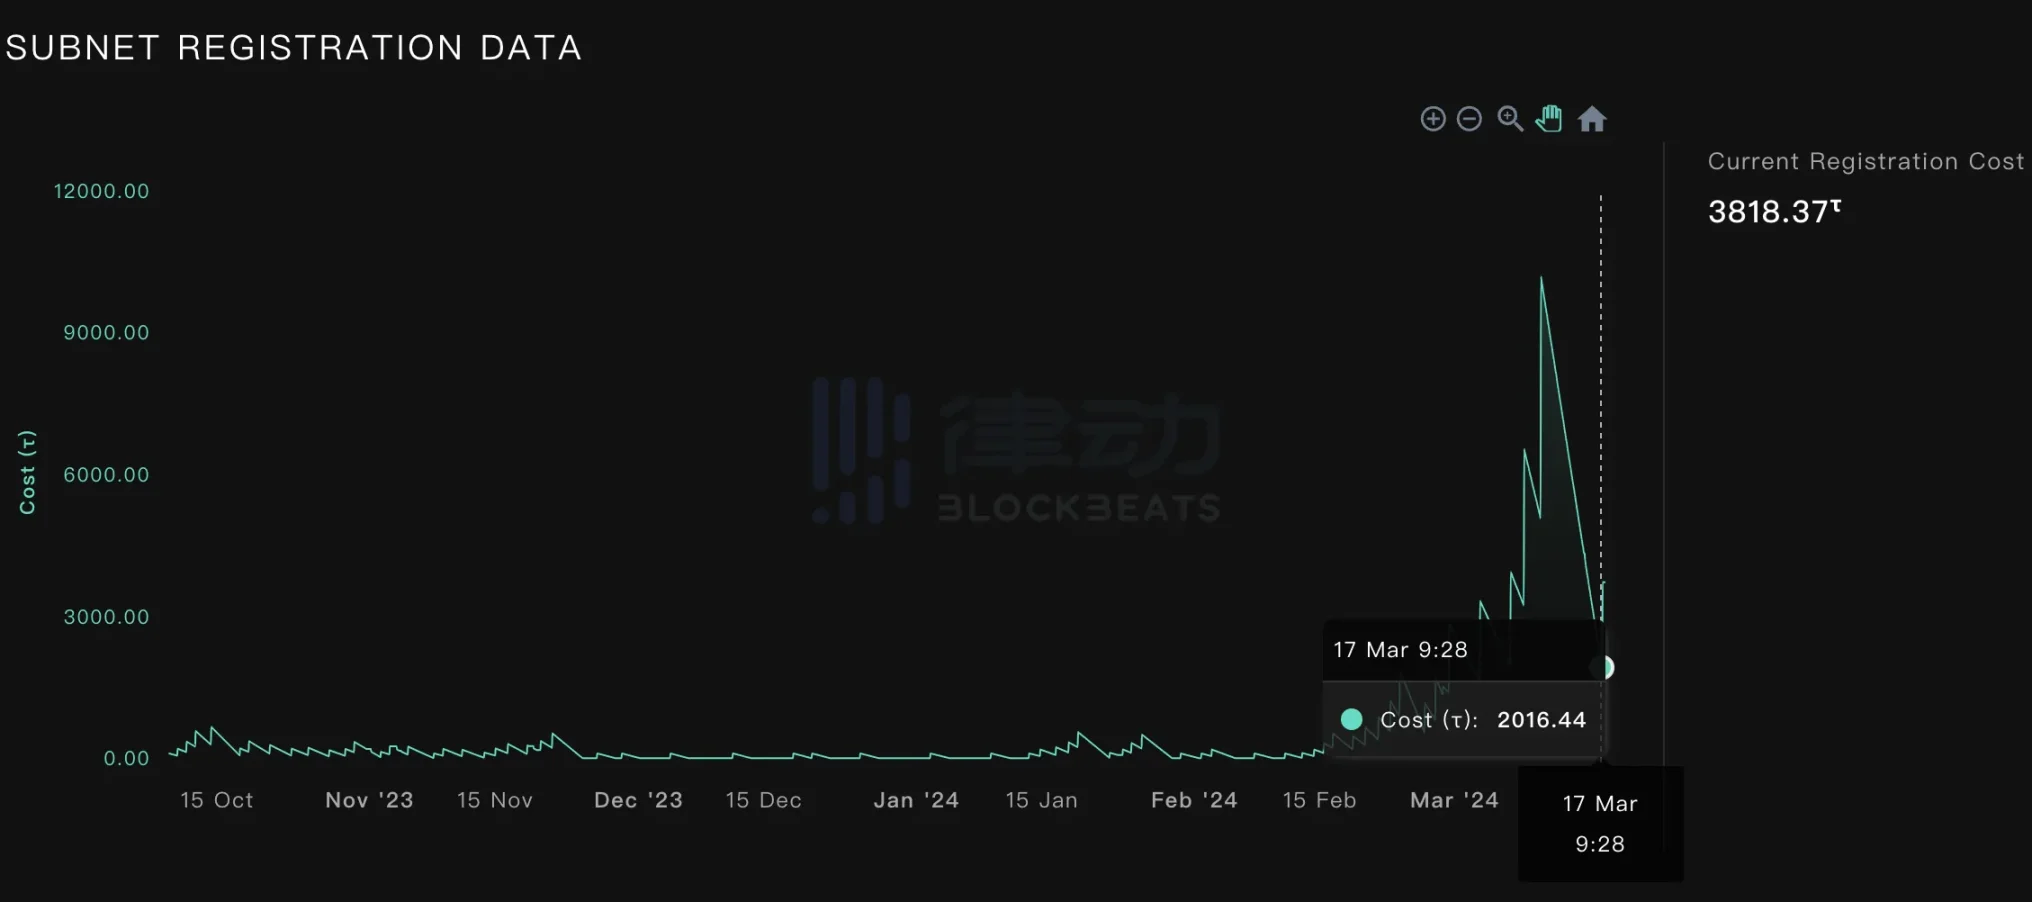Select the SUBNET REGISTRATION DATA title
Screen dimensions: 2032x902
pos(294,46)
